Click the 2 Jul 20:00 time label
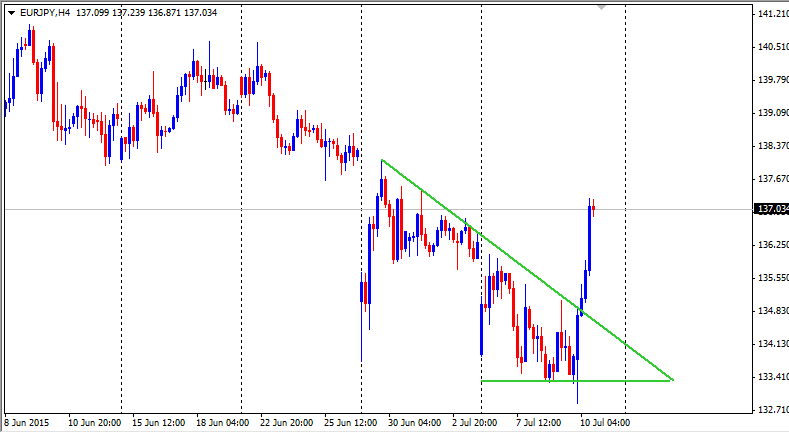The width and height of the screenshot is (789, 433). coord(475,422)
